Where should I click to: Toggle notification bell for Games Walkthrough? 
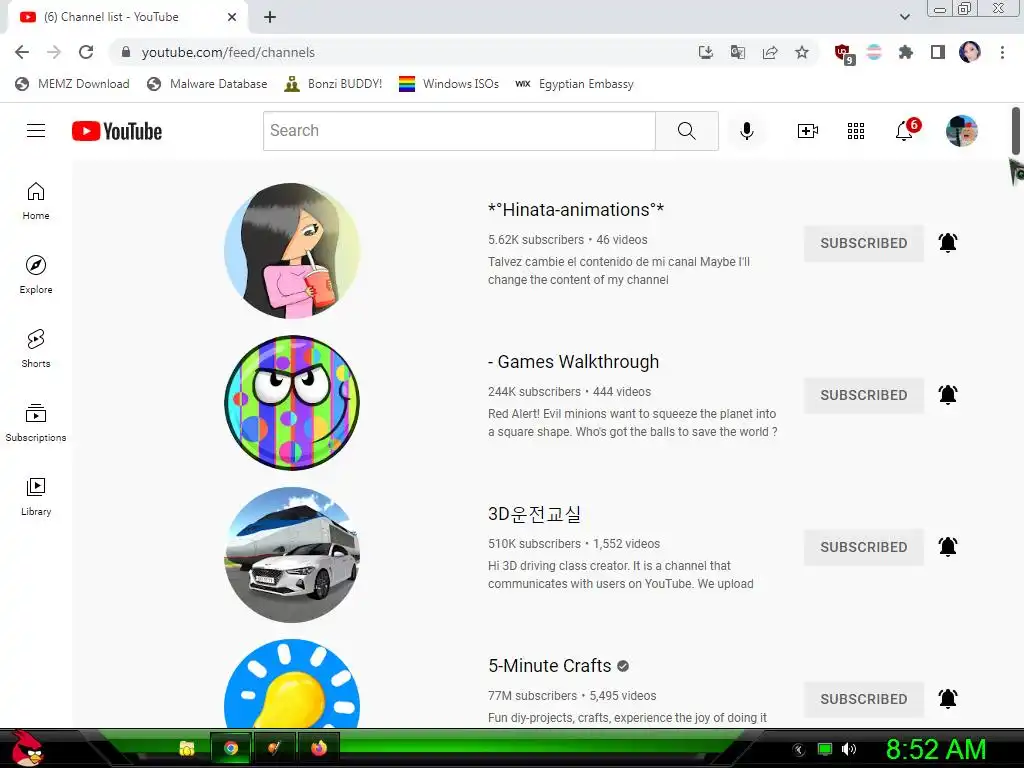coord(948,394)
